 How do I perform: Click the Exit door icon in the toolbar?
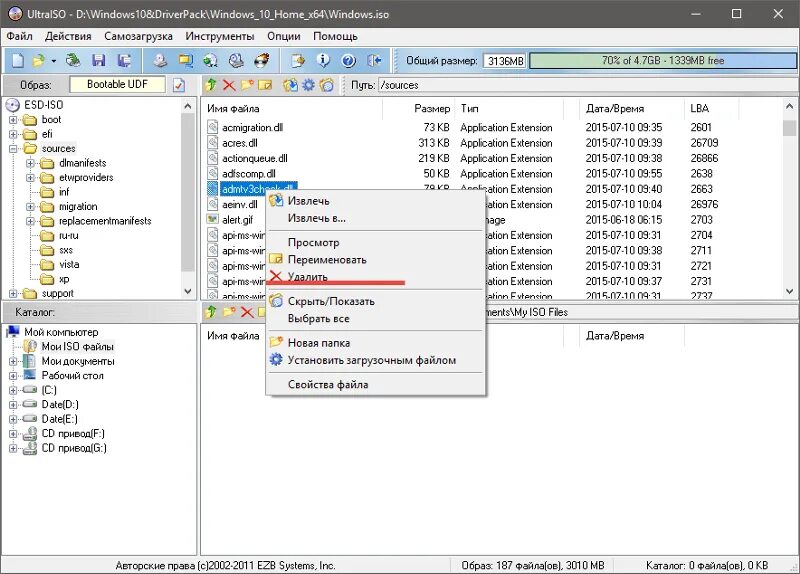click(x=374, y=61)
